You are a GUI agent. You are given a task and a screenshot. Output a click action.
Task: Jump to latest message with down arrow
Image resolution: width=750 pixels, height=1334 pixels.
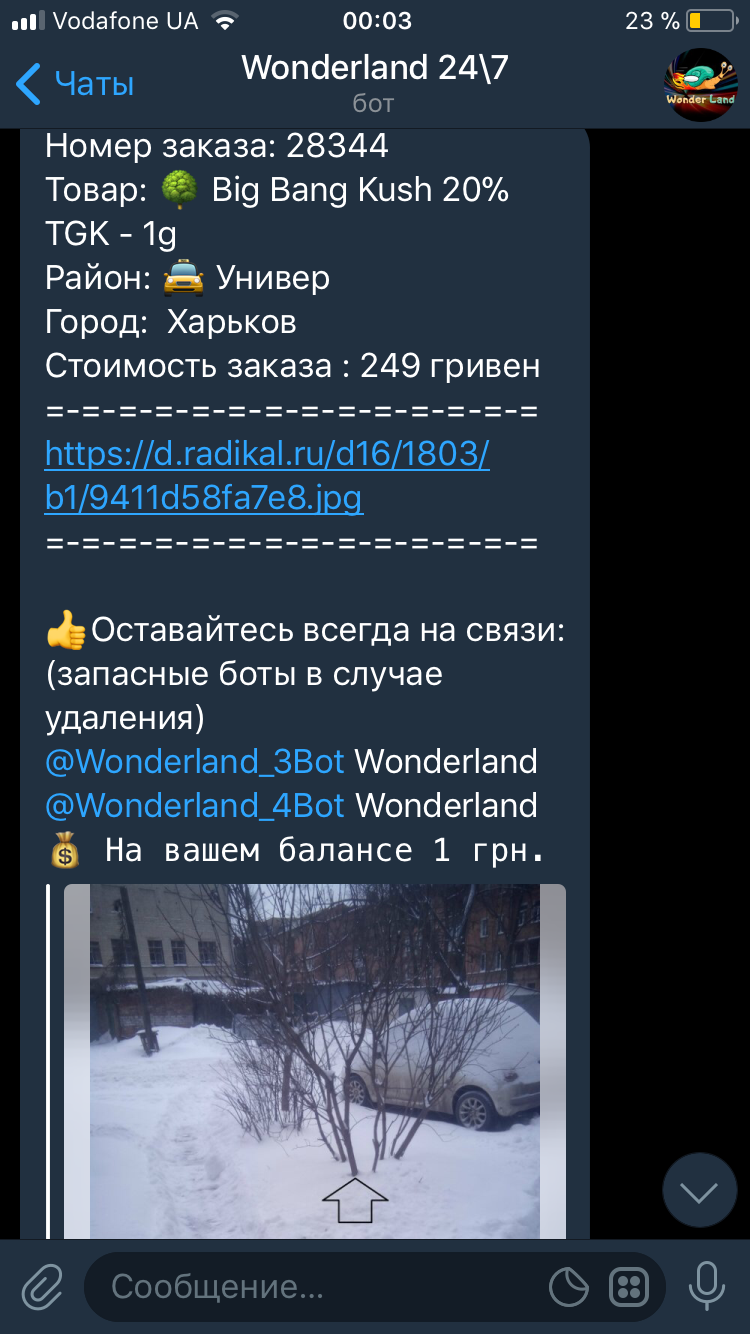(699, 1191)
